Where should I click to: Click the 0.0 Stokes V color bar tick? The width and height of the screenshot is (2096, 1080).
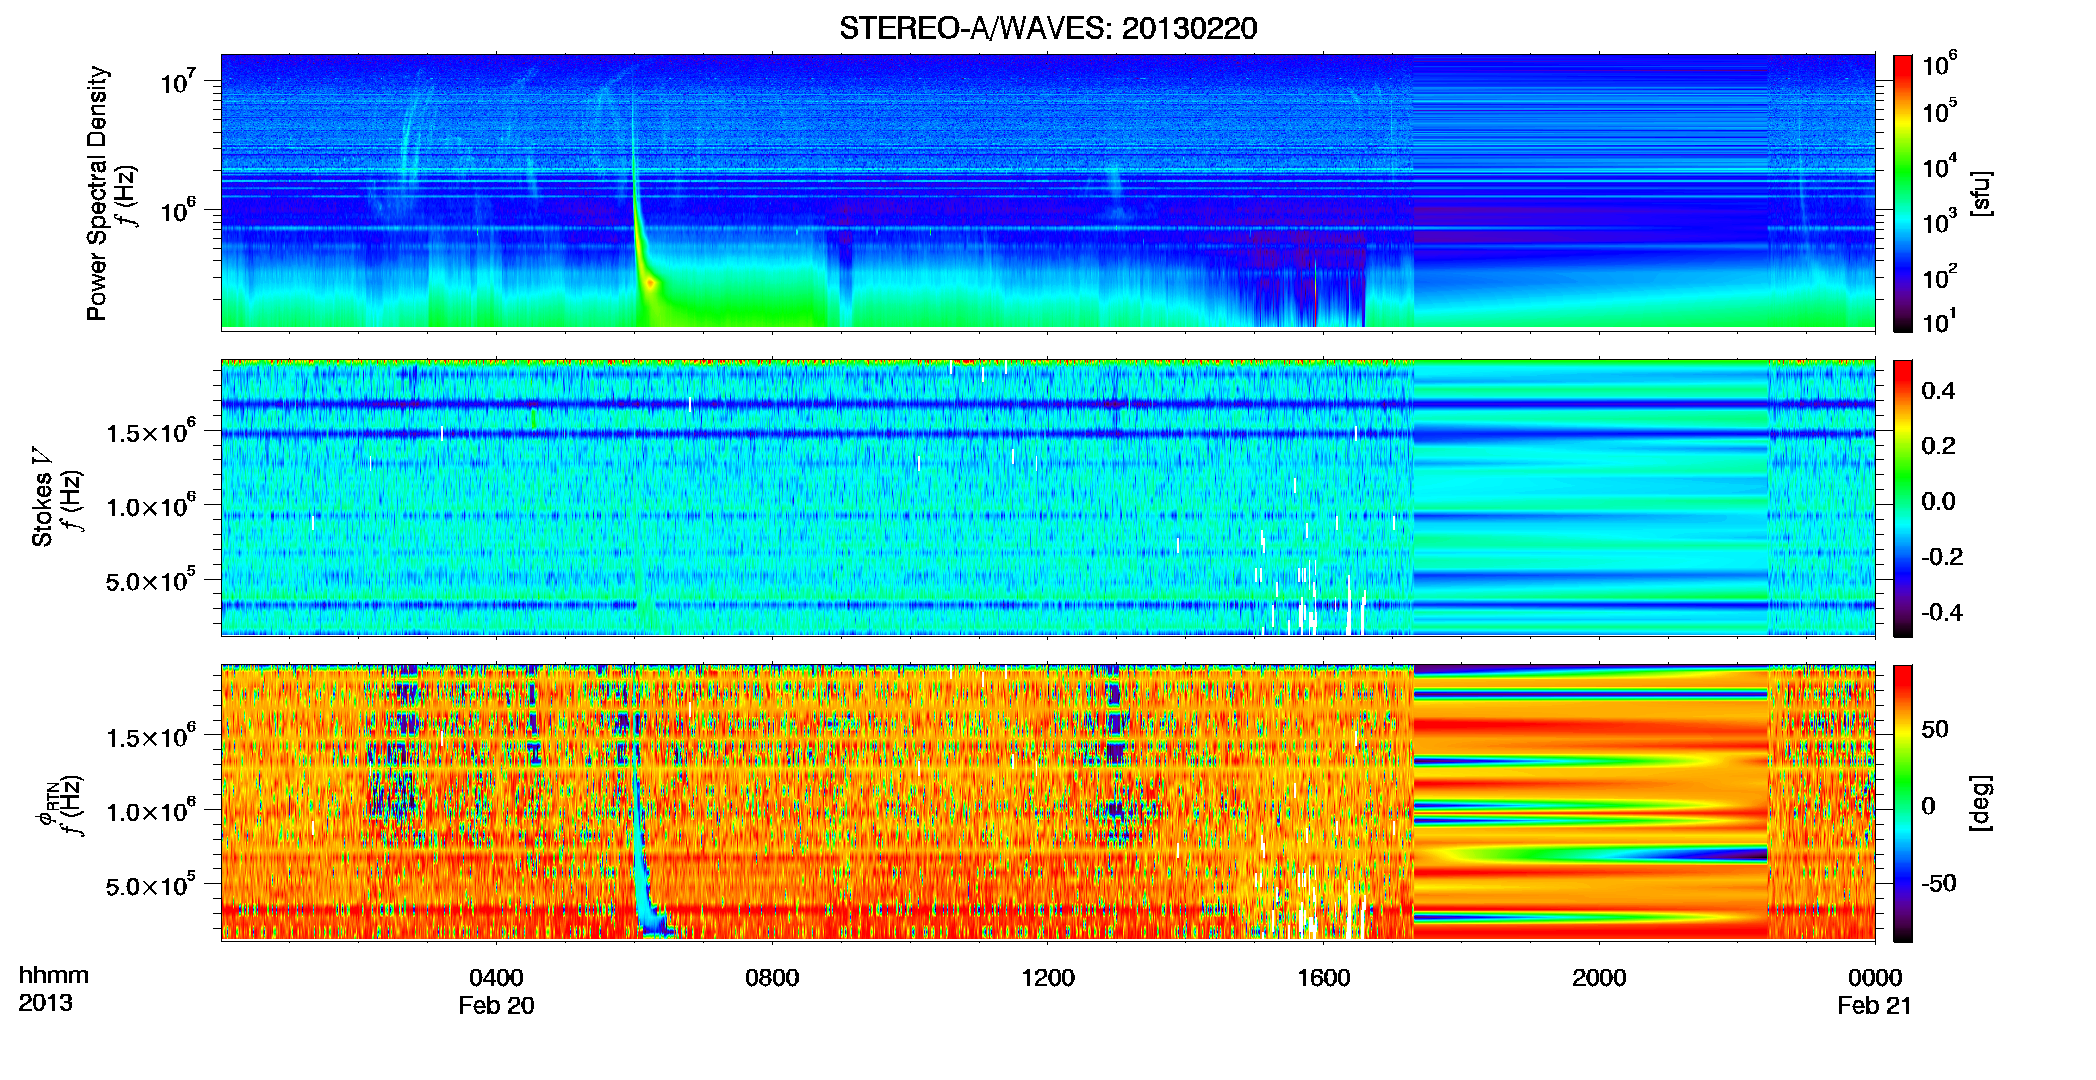(x=1938, y=501)
